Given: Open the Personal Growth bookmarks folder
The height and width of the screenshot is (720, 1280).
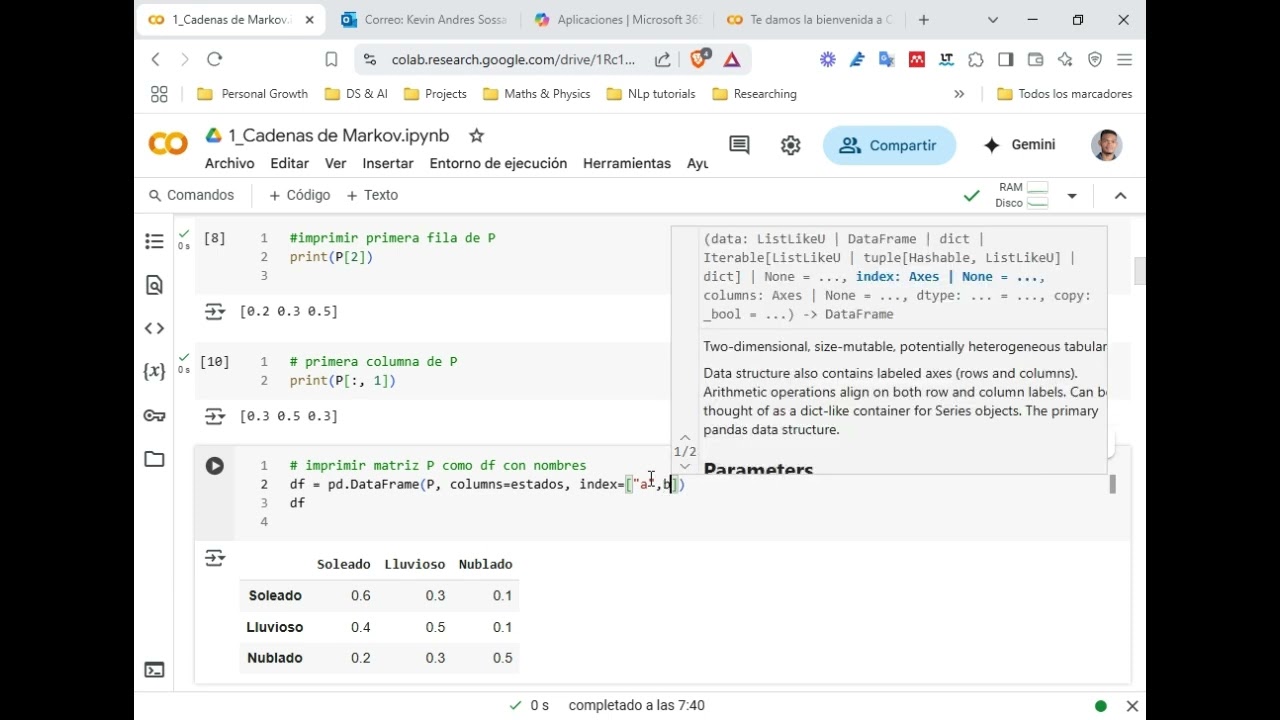Looking at the screenshot, I should pos(253,94).
